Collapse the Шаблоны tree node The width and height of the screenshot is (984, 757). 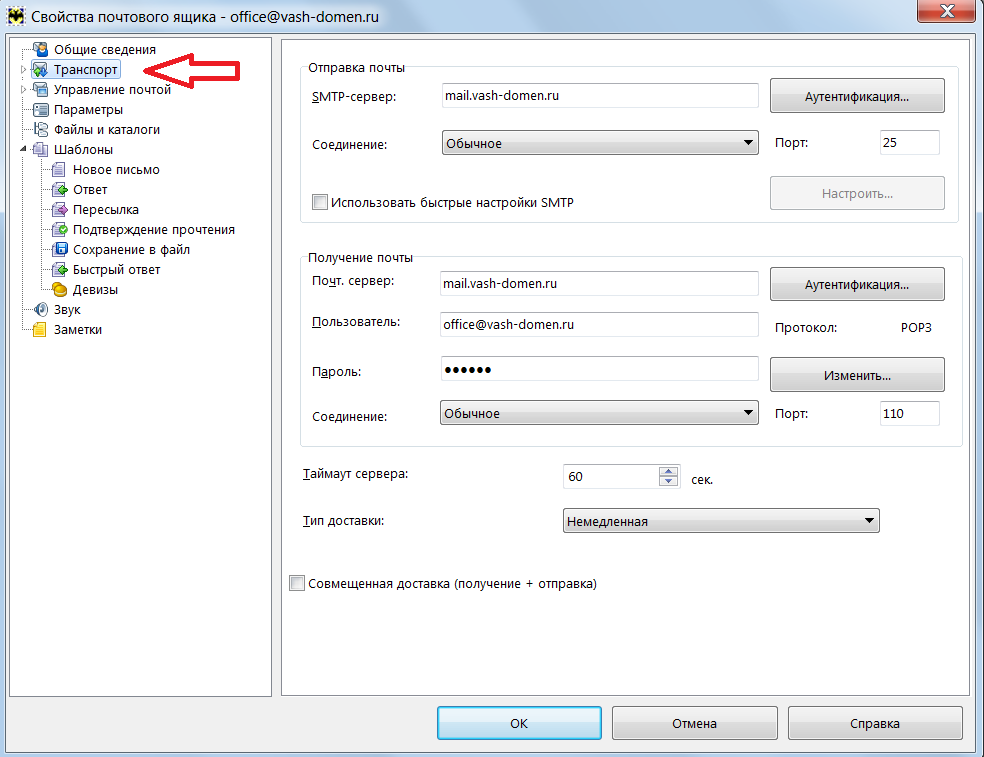[x=24, y=150]
